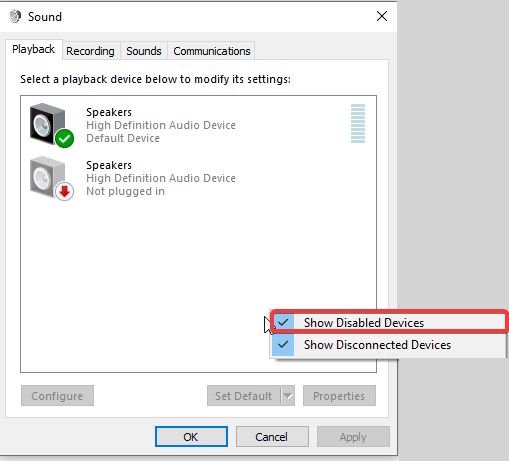Image resolution: width=509 pixels, height=461 pixels.
Task: Click the Configure button
Action: point(57,396)
